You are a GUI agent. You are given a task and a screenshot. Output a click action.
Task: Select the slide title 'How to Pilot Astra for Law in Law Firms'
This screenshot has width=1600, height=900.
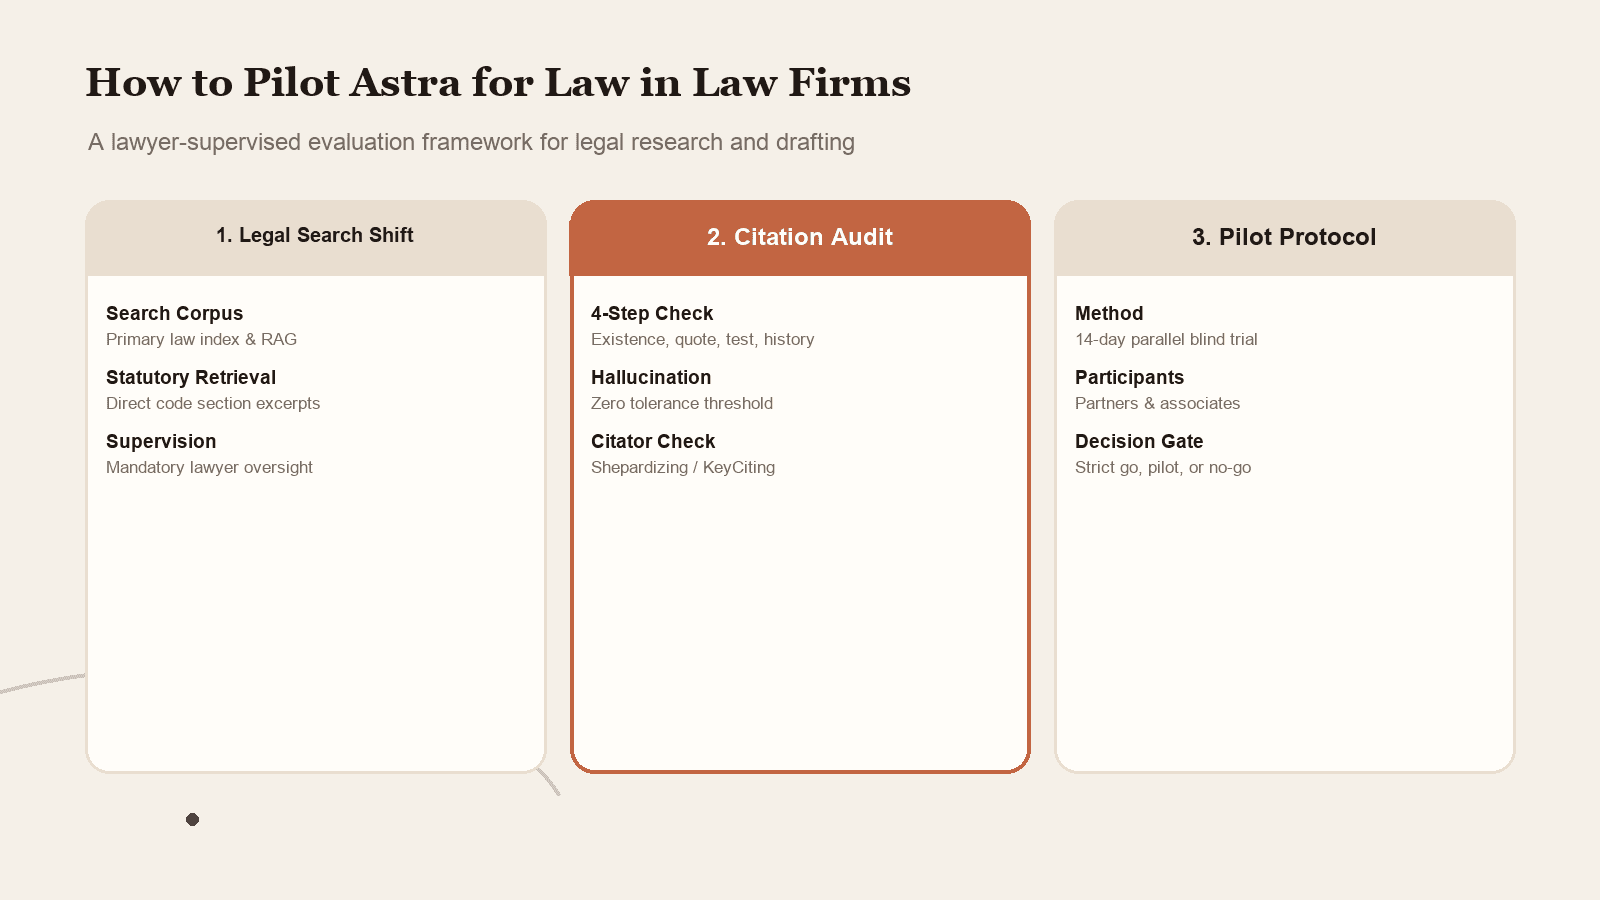[x=498, y=83]
